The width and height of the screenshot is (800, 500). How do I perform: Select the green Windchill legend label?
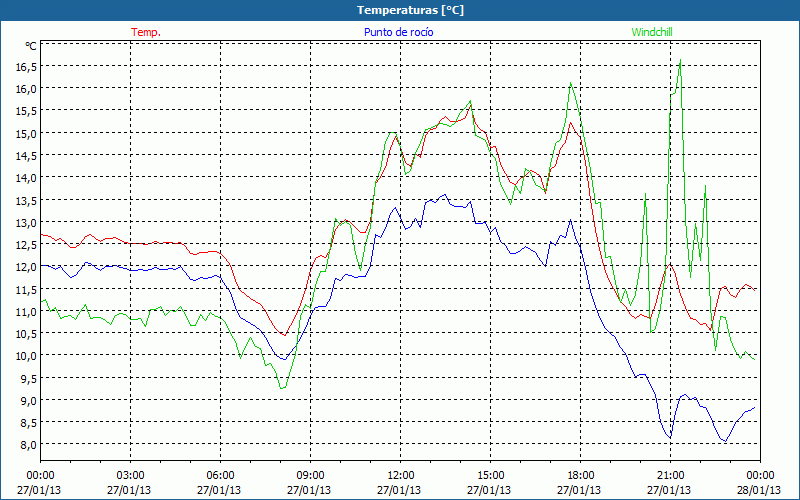(652, 32)
